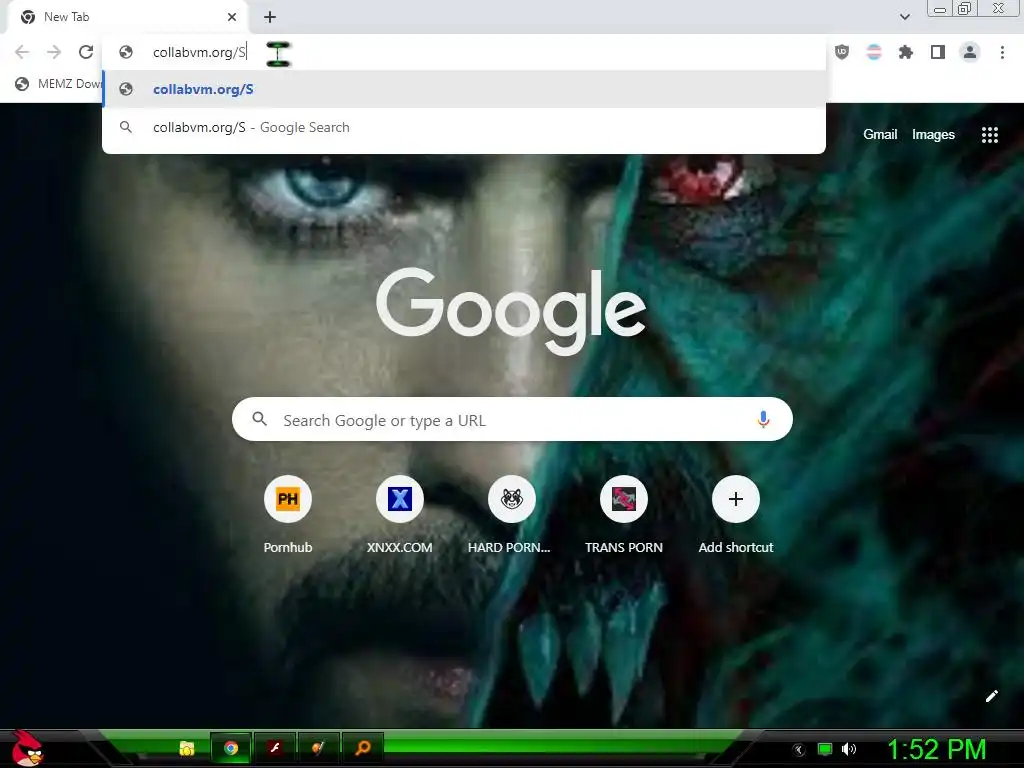Open the Flash taskbar icon
1024x768 pixels.
275,748
